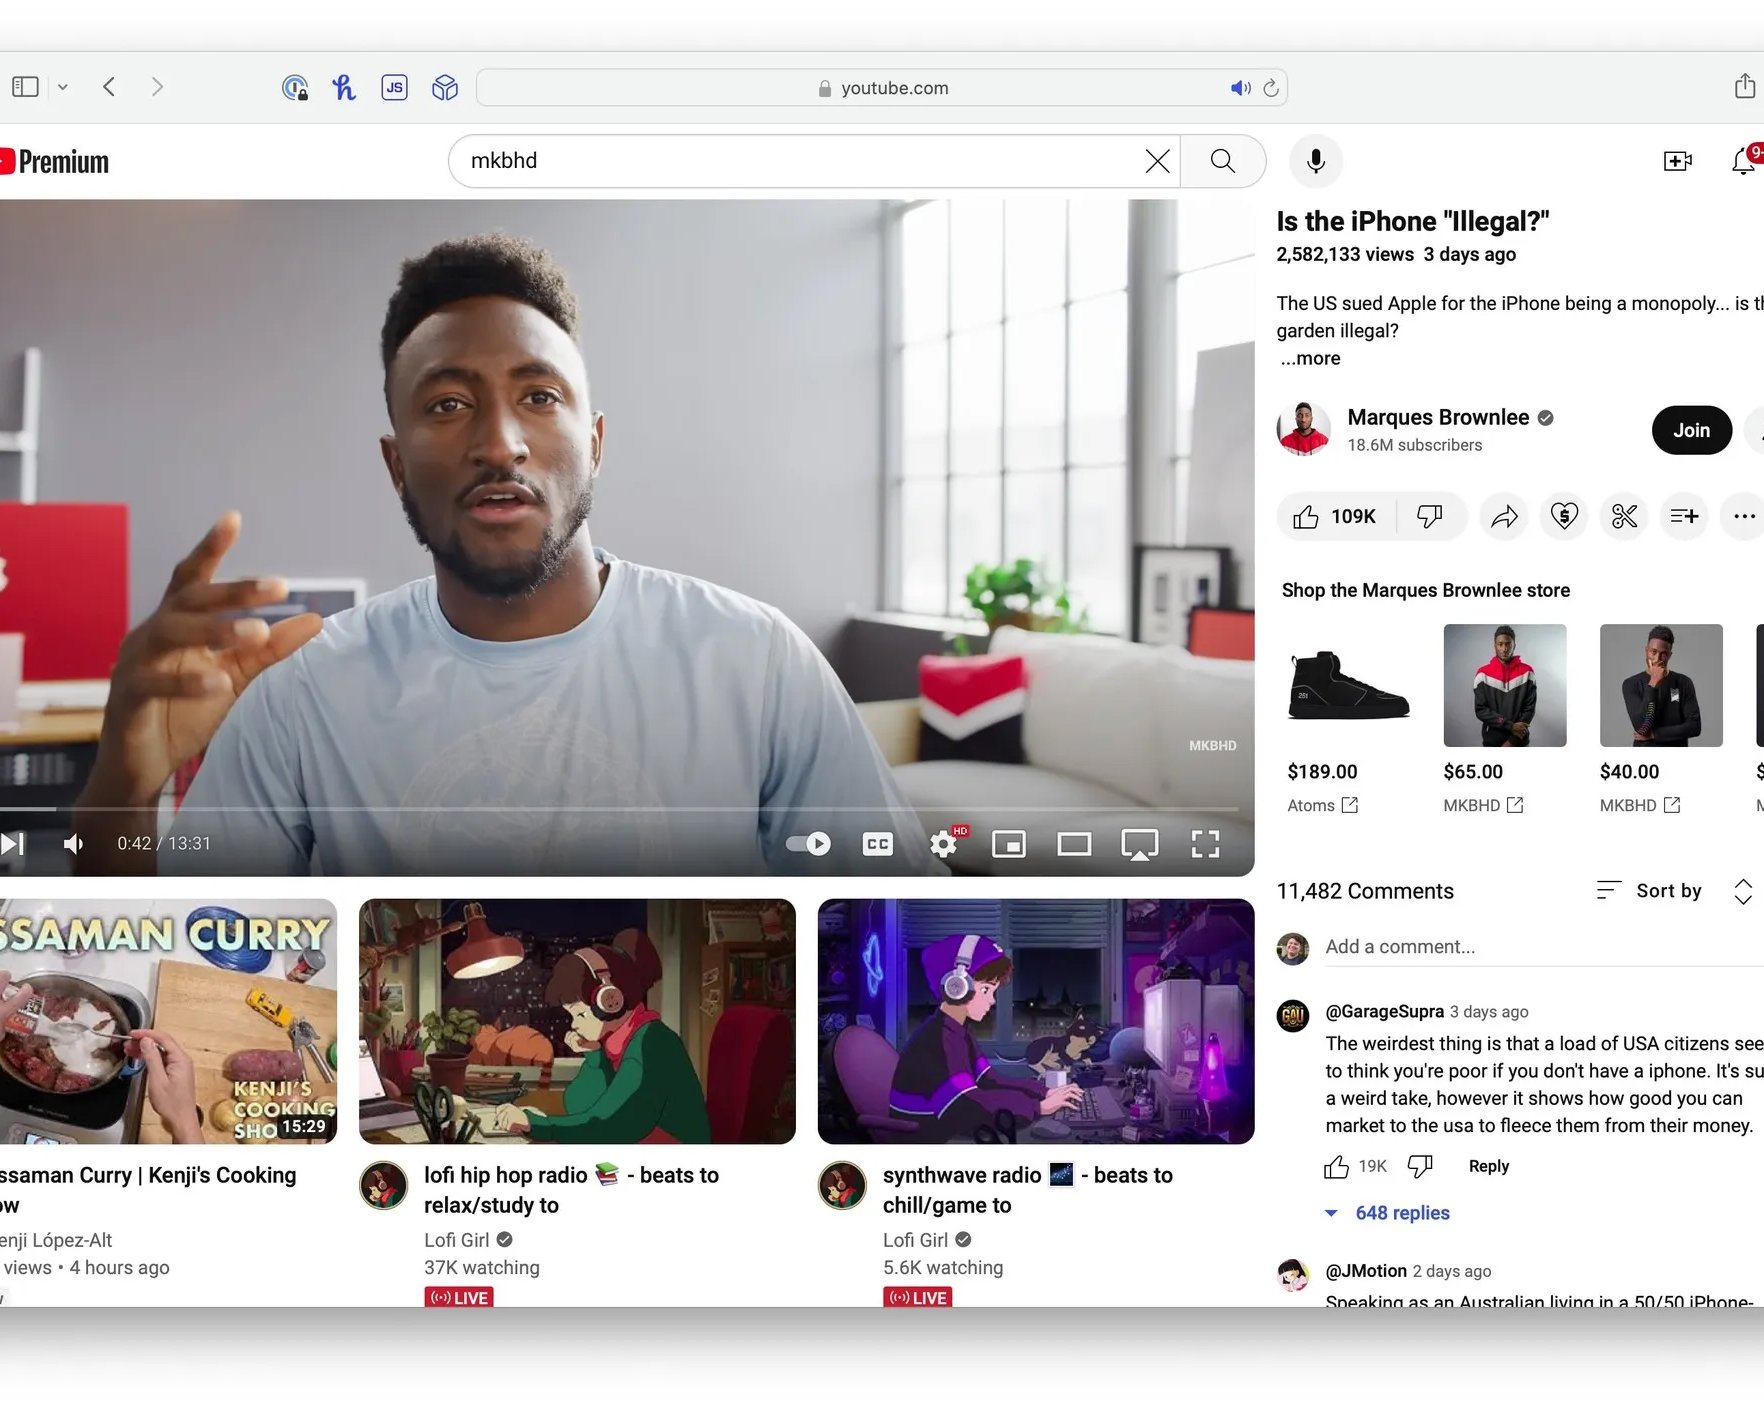The width and height of the screenshot is (1764, 1408).
Task: Dislike the video
Action: tap(1430, 516)
